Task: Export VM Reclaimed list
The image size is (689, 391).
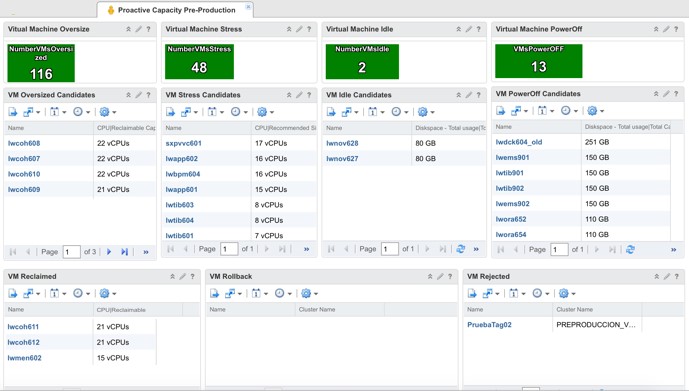Action: pos(13,293)
